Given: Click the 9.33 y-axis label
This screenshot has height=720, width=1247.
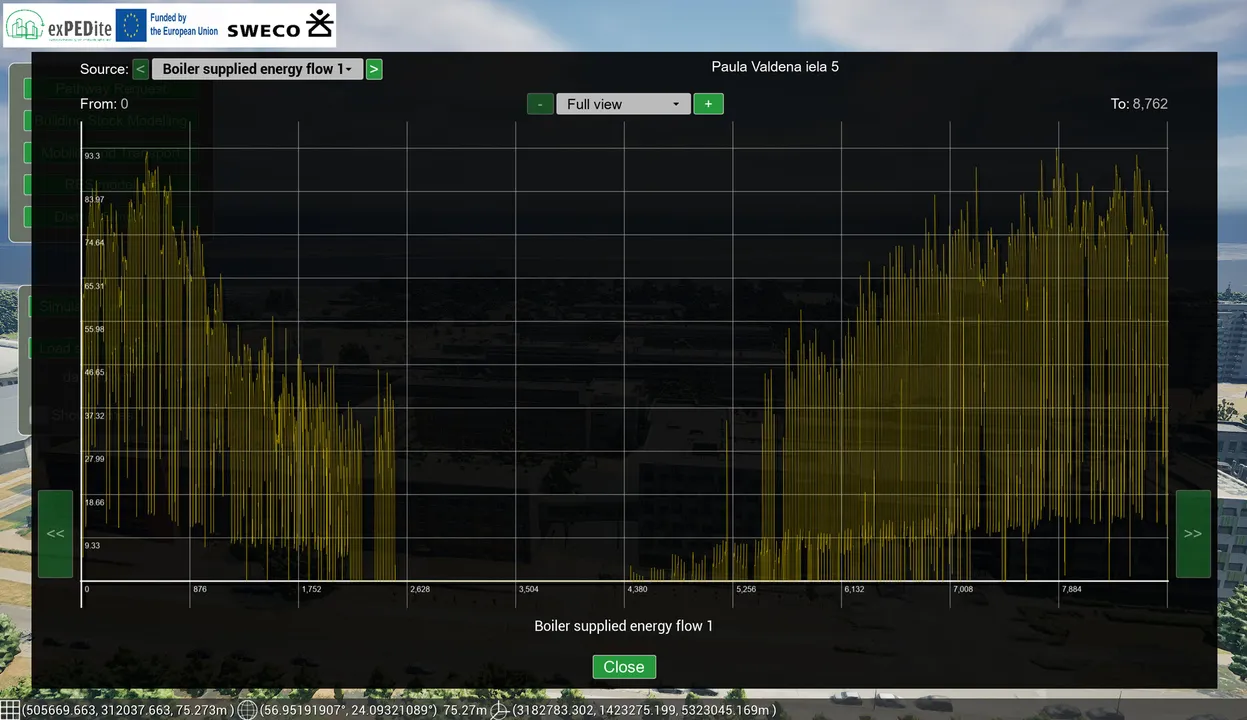Looking at the screenshot, I should click(92, 546).
